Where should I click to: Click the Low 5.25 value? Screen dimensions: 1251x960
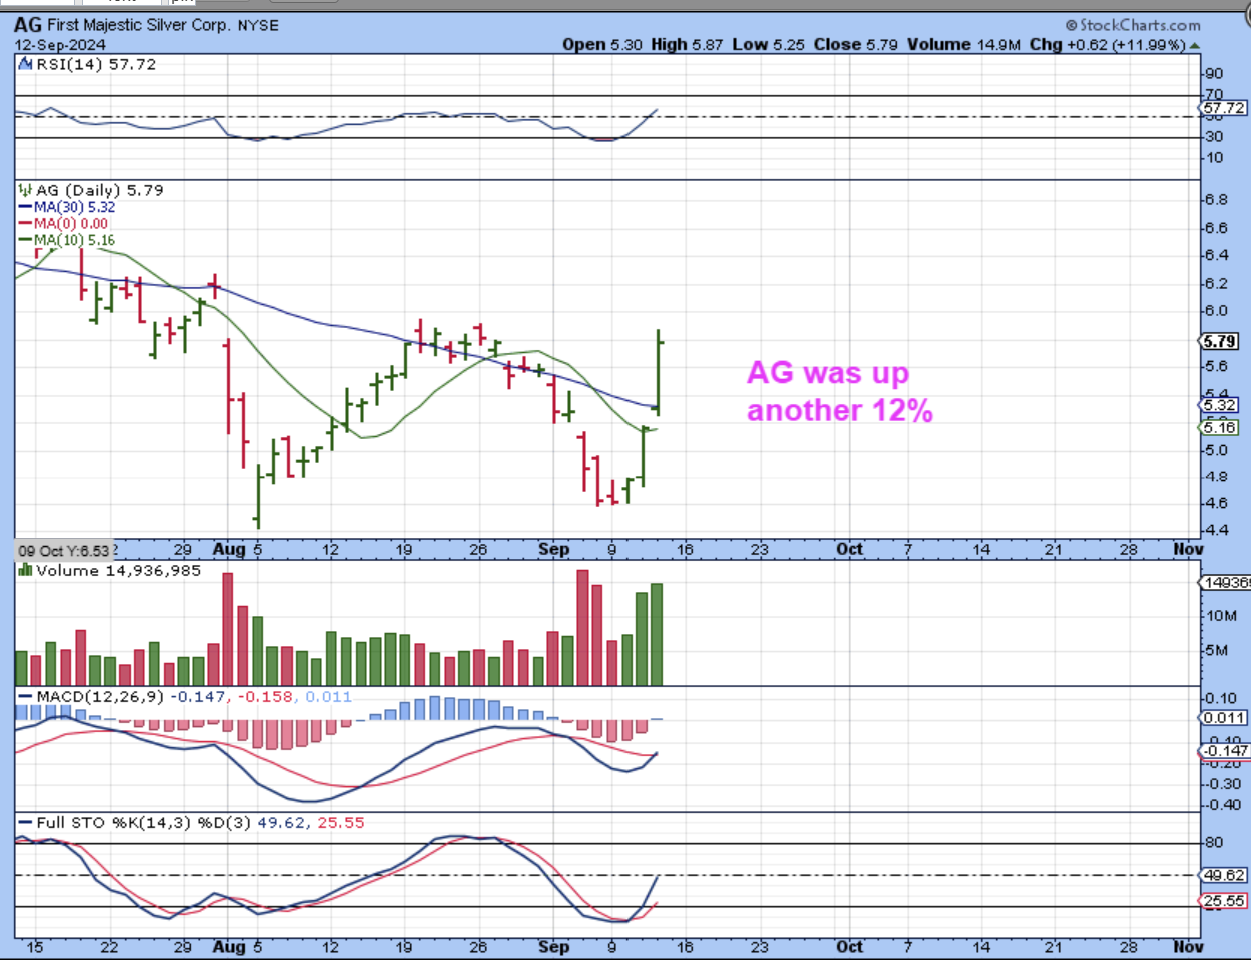(x=768, y=44)
